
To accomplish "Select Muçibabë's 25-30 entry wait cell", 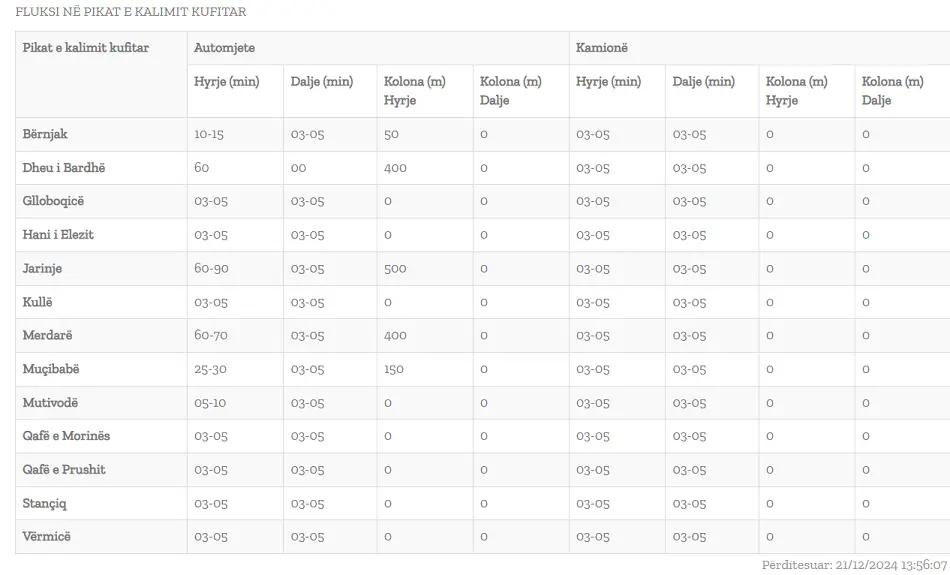I will pos(235,369).
